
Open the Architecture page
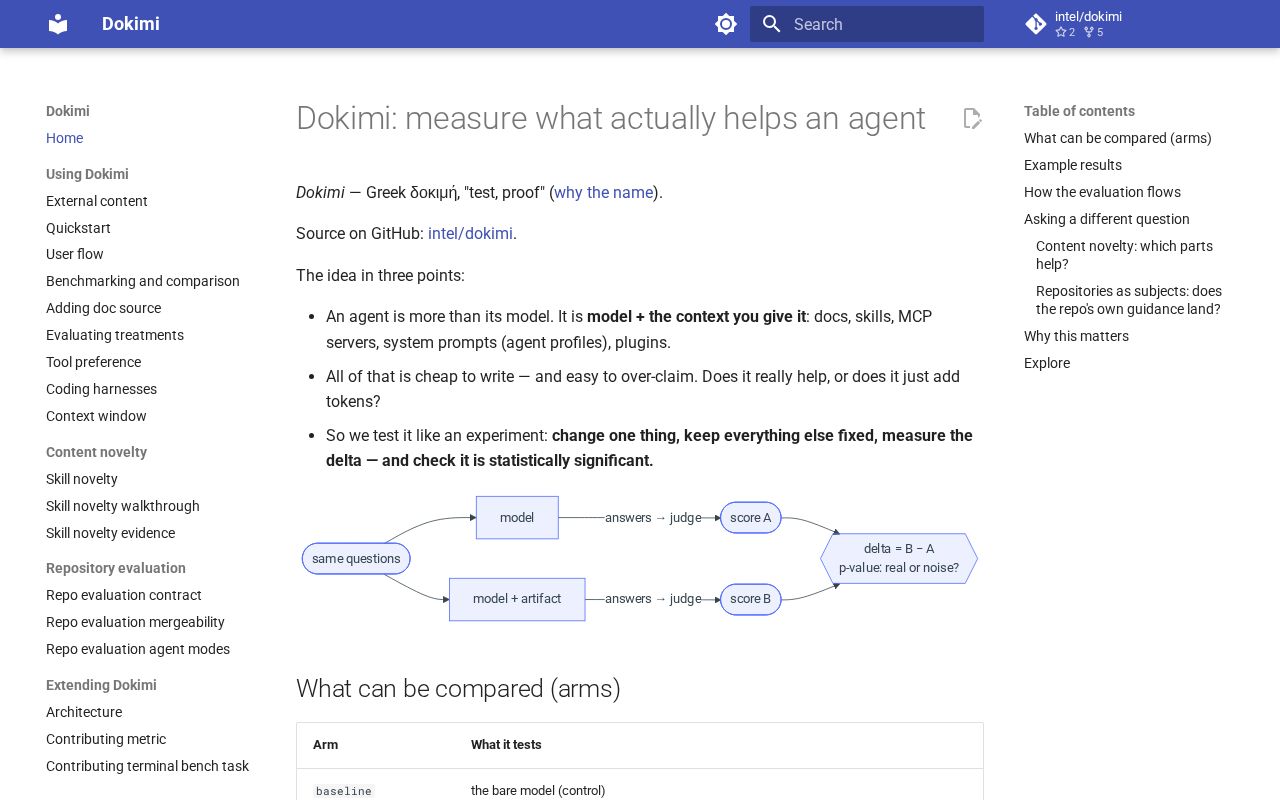[84, 712]
